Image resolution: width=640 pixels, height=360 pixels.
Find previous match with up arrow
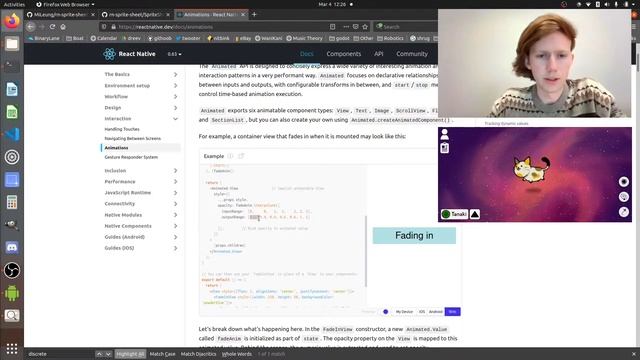pyautogui.click(x=99, y=354)
